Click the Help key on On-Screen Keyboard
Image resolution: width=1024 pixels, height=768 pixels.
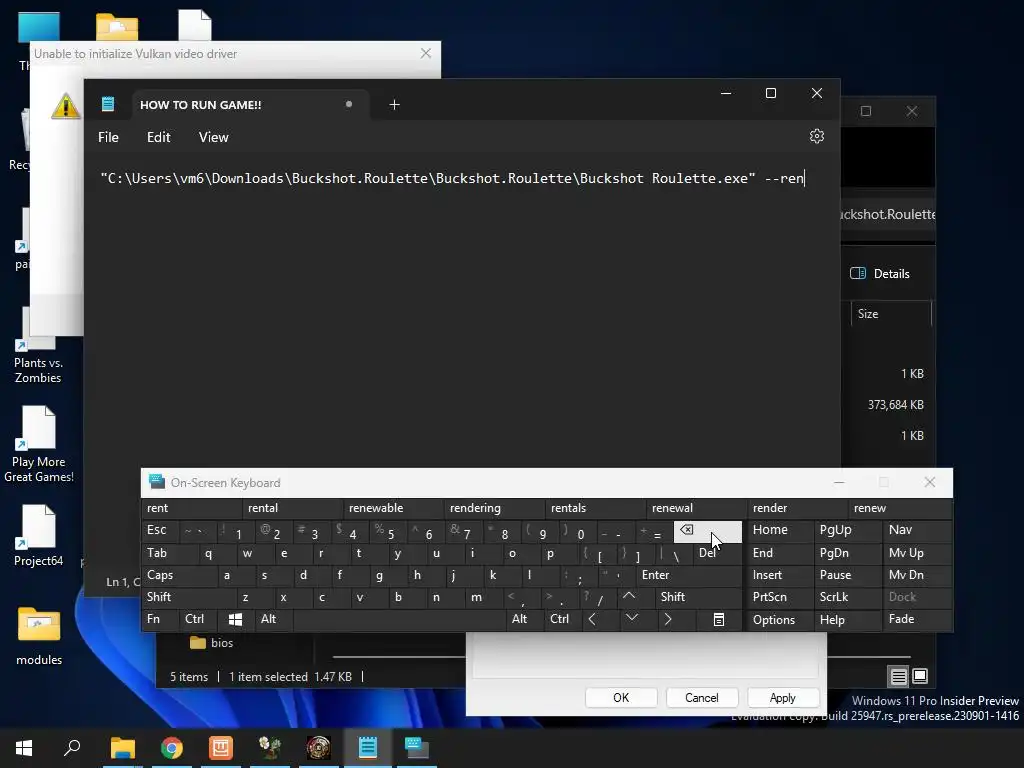[846, 619]
